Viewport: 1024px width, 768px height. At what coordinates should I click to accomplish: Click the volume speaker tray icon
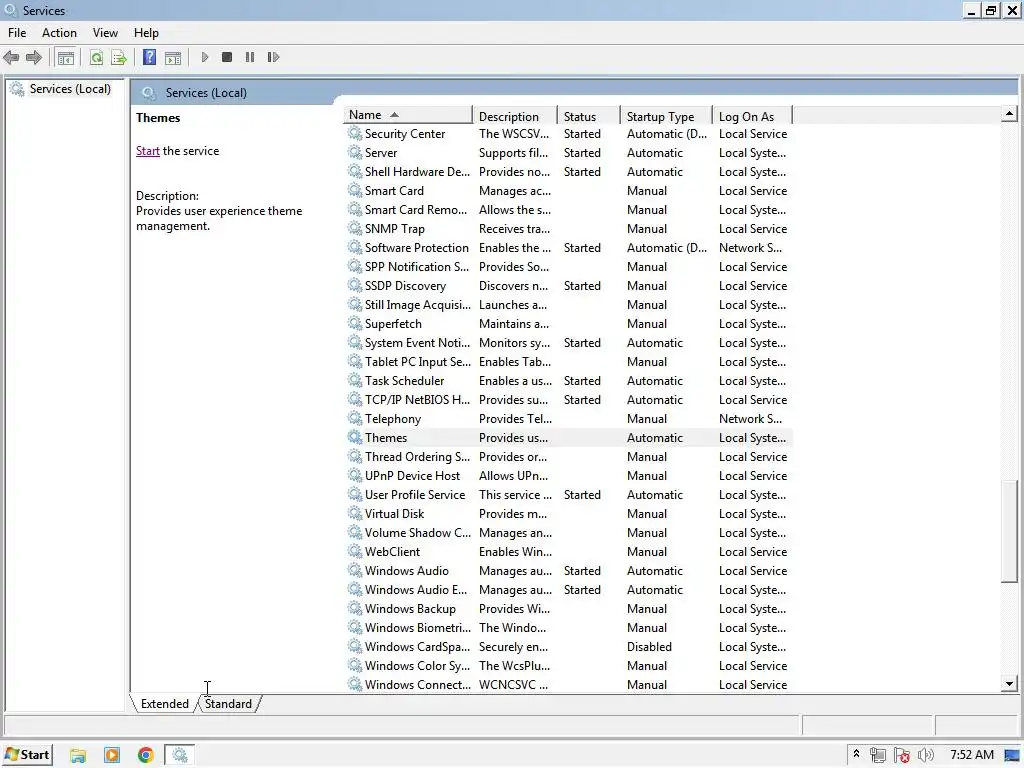(x=925, y=755)
